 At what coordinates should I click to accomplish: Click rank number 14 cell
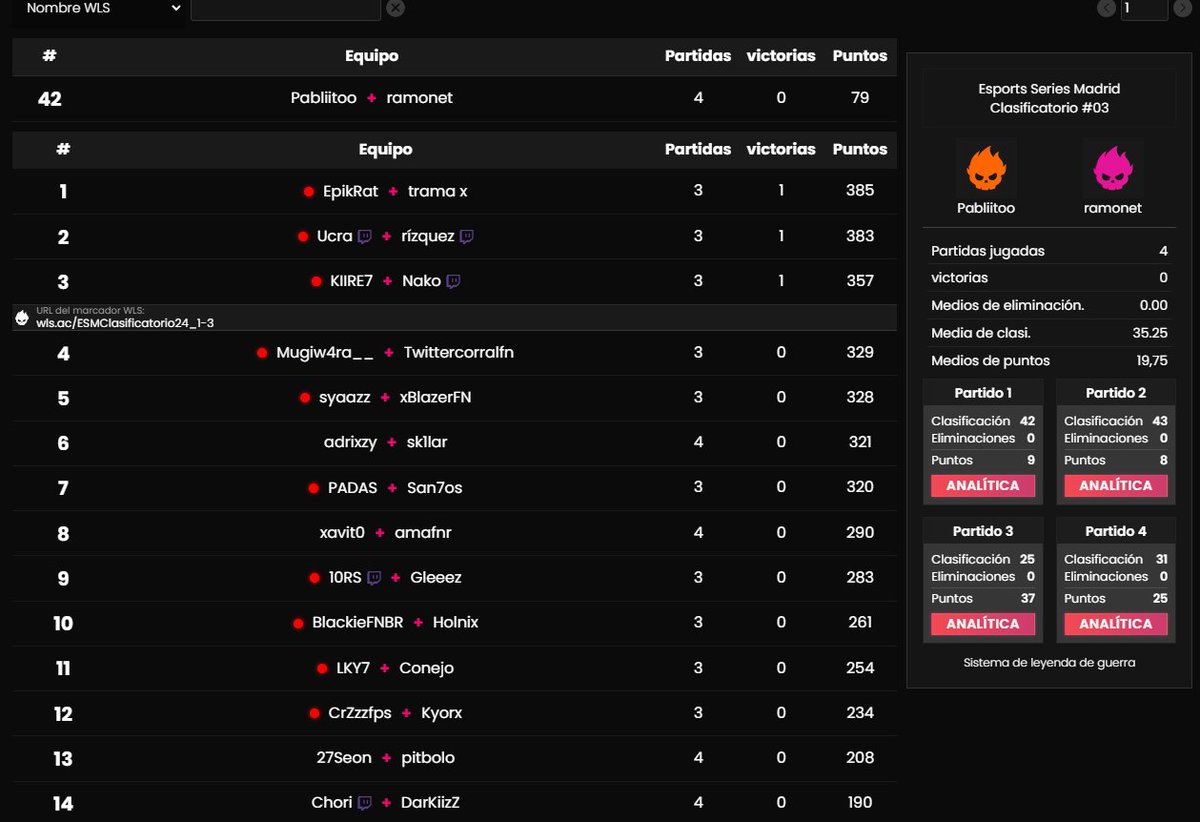point(63,803)
